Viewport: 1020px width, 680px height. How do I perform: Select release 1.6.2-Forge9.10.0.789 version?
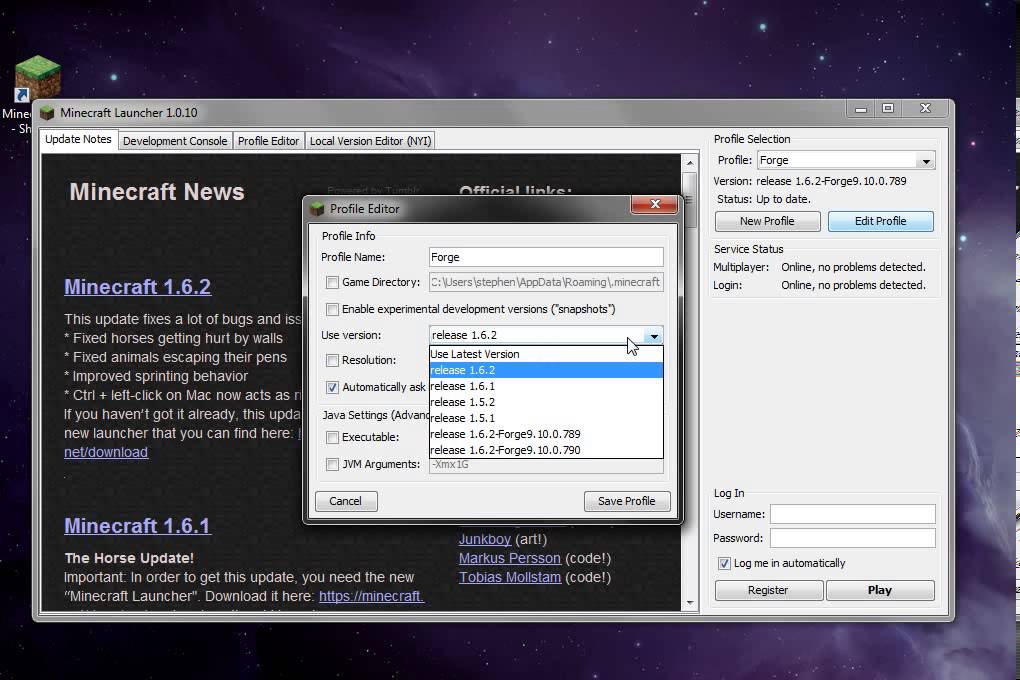pyautogui.click(x=546, y=434)
